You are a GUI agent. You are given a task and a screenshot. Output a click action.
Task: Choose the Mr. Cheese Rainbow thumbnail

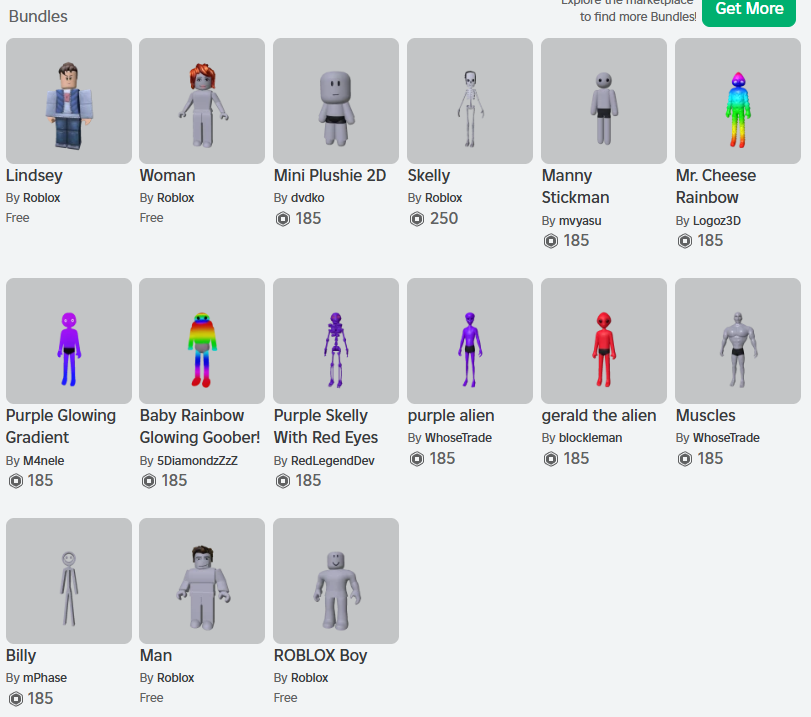(738, 101)
